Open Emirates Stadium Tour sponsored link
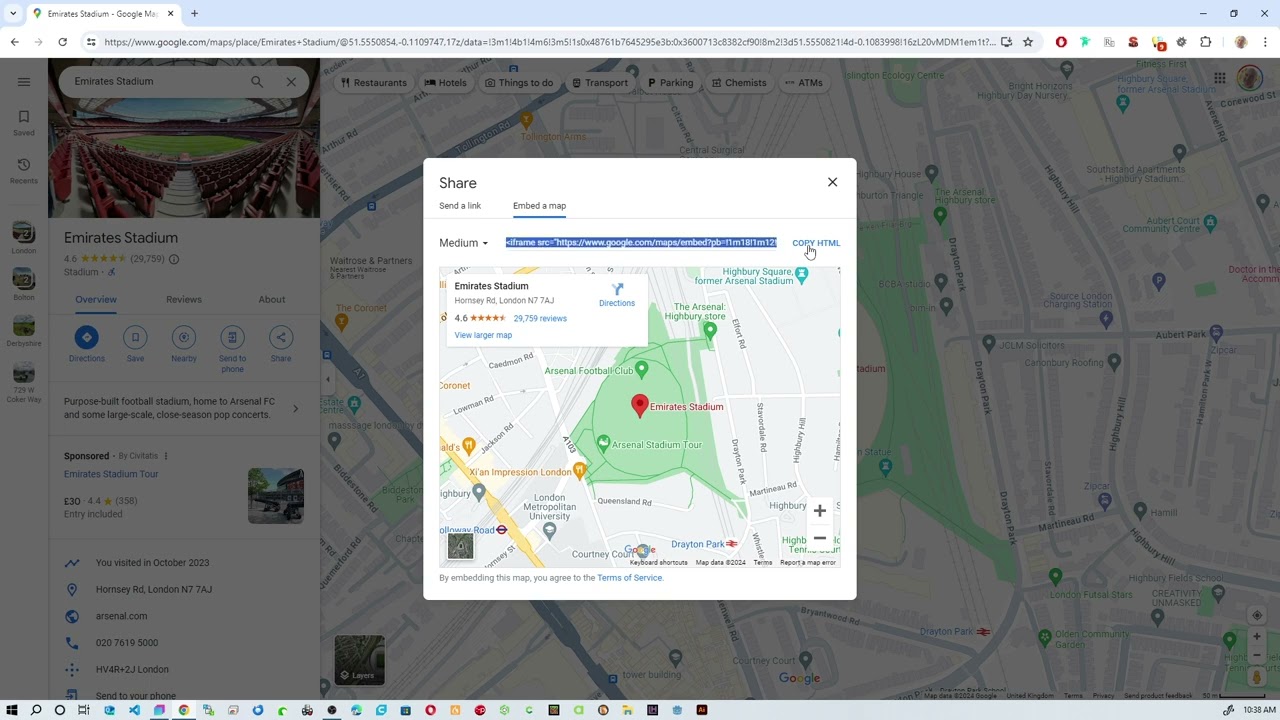The image size is (1280, 720). tap(111, 474)
